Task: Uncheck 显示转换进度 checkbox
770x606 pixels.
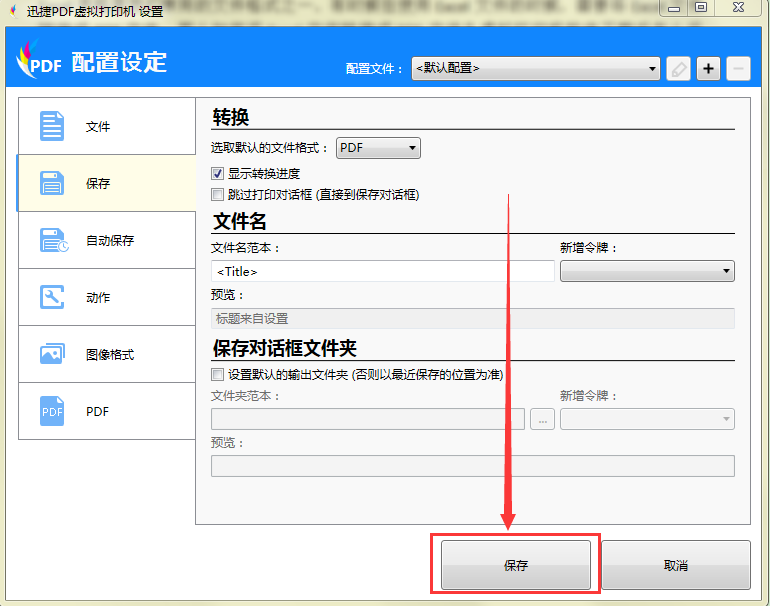Action: (218, 174)
